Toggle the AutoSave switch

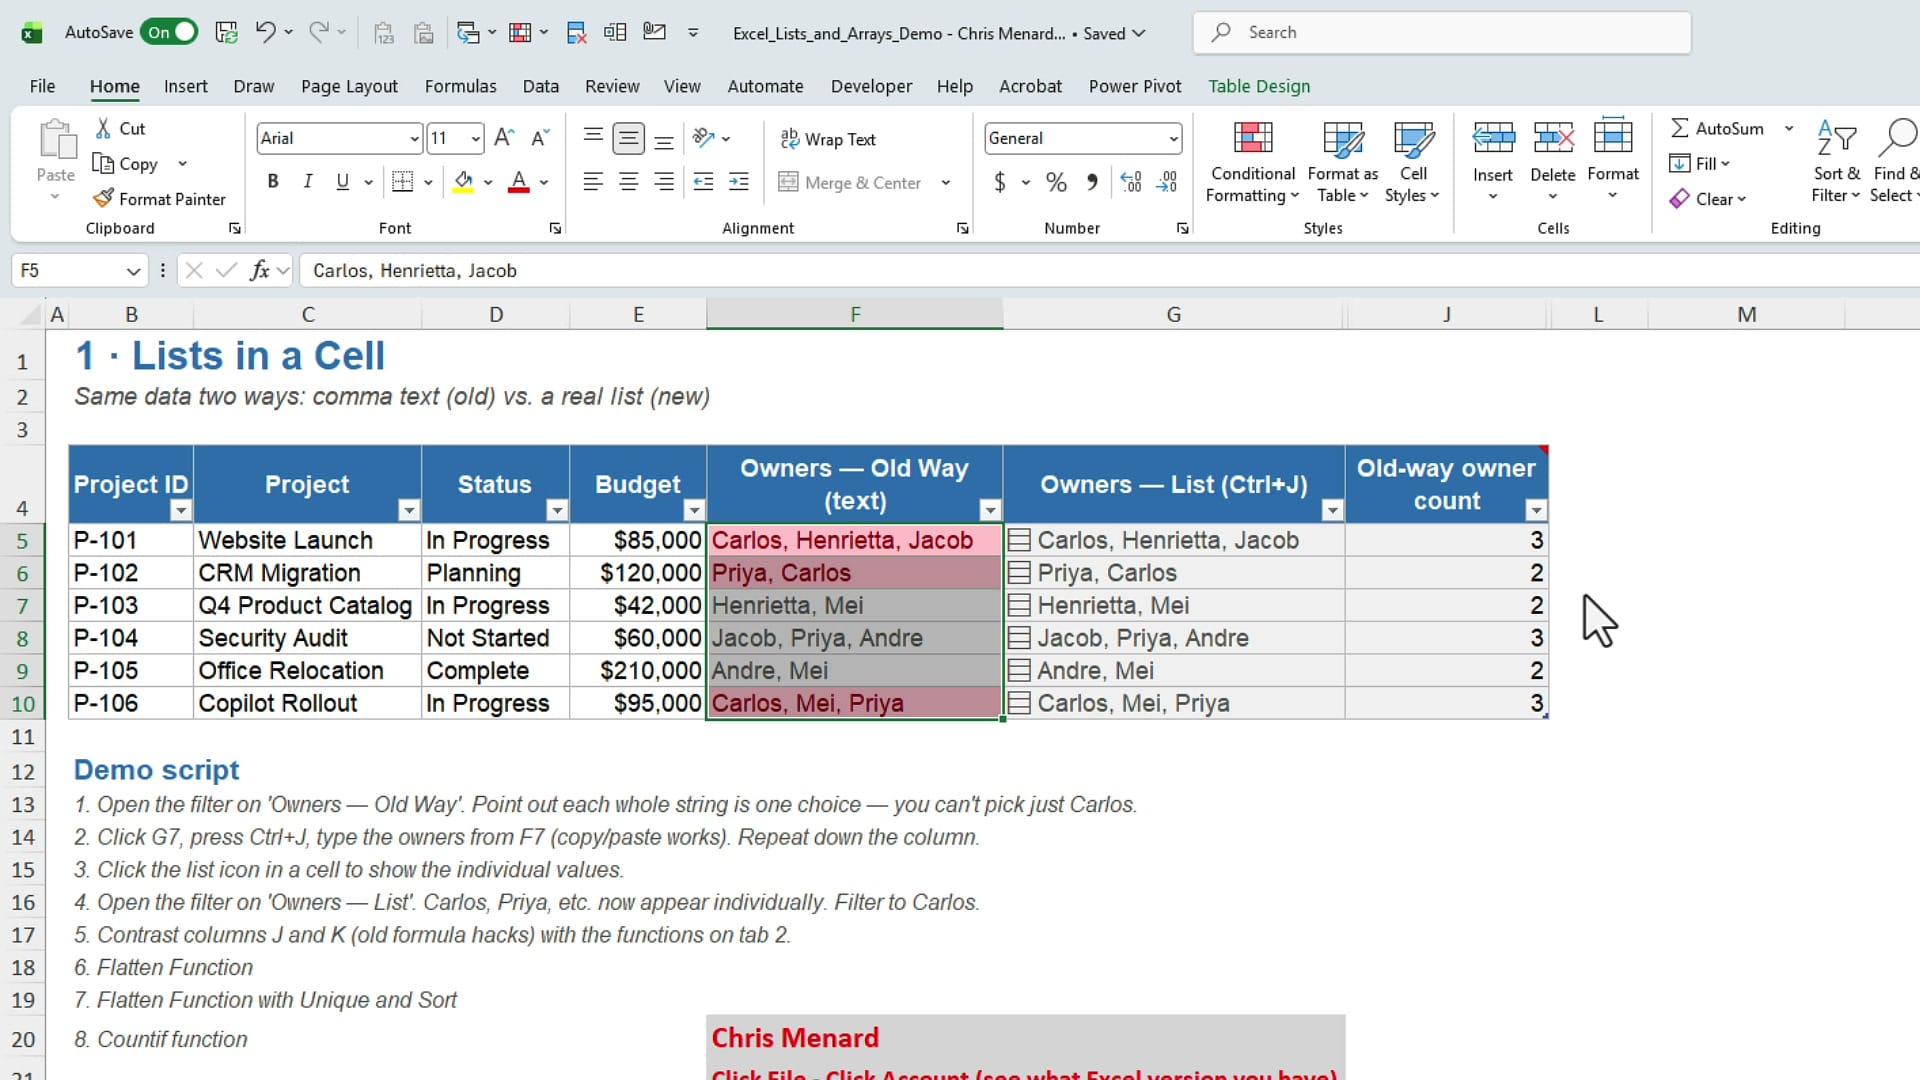click(168, 32)
